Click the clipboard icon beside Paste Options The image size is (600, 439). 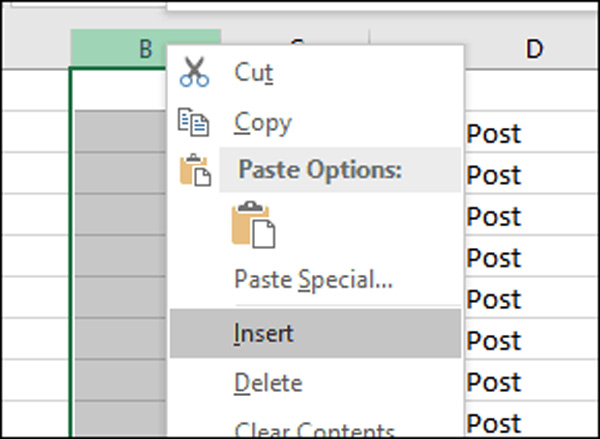pyautogui.click(x=195, y=170)
